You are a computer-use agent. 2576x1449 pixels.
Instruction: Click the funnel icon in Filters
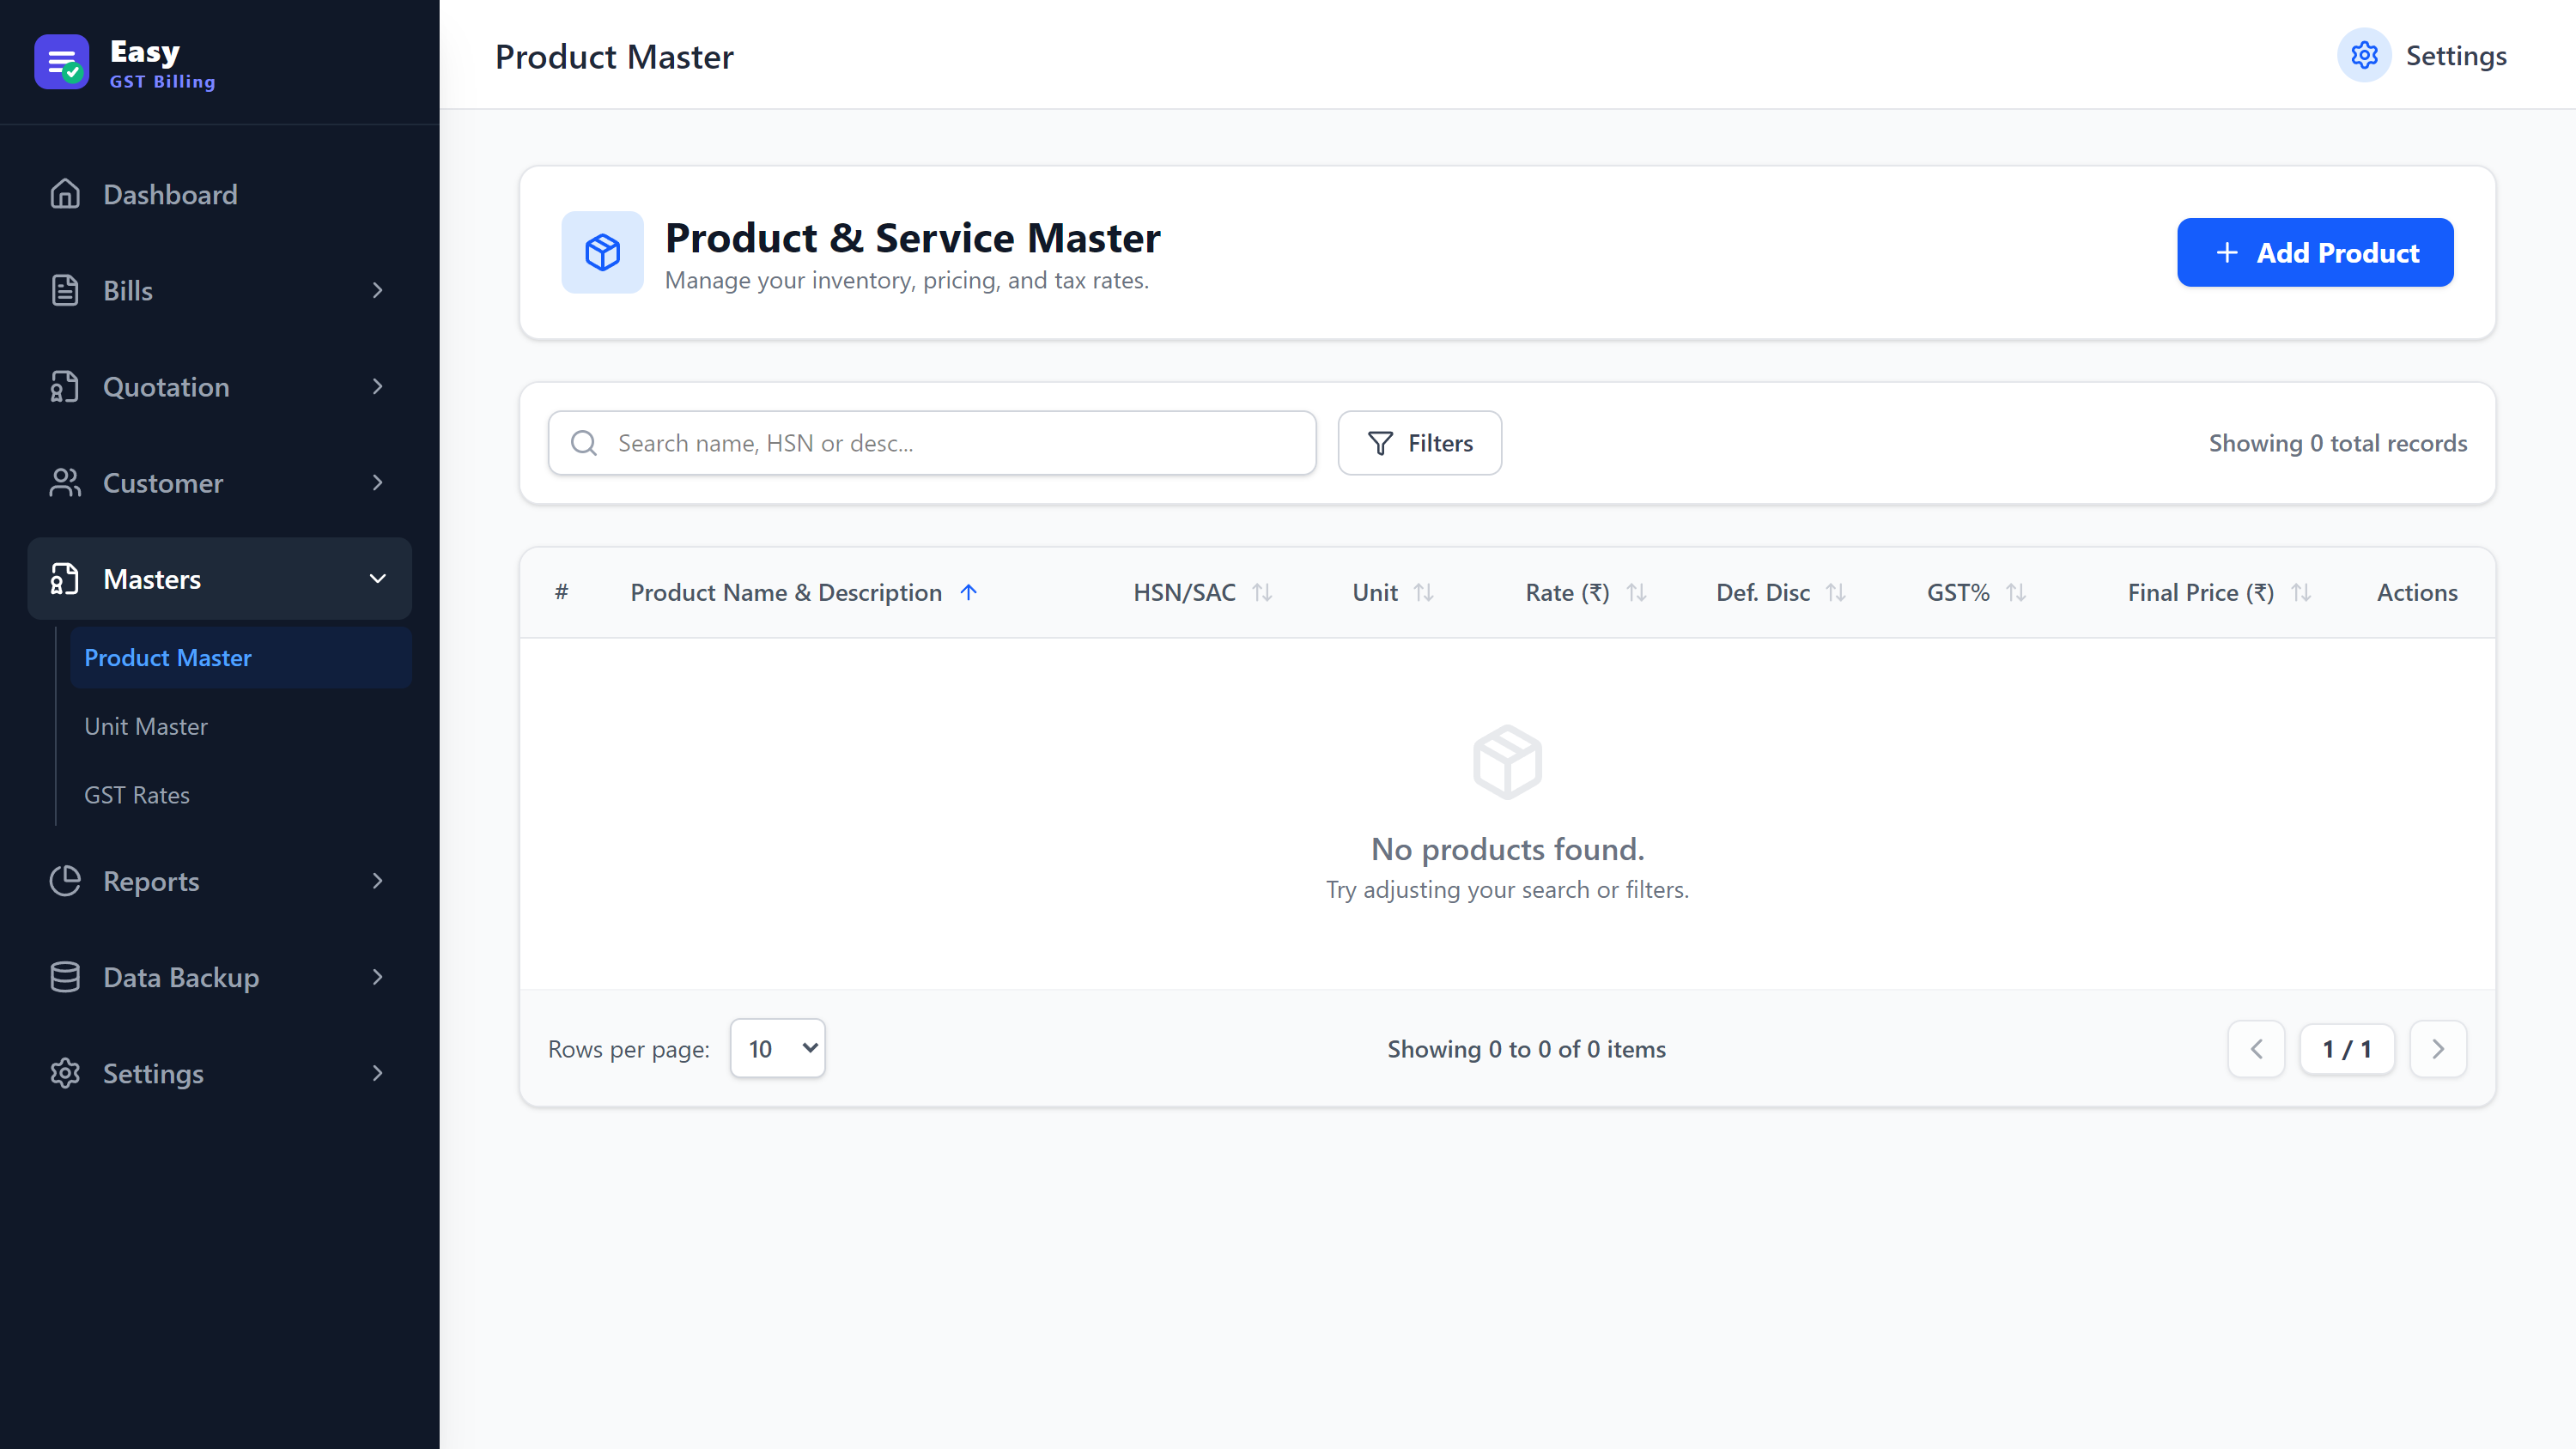[x=1380, y=443]
